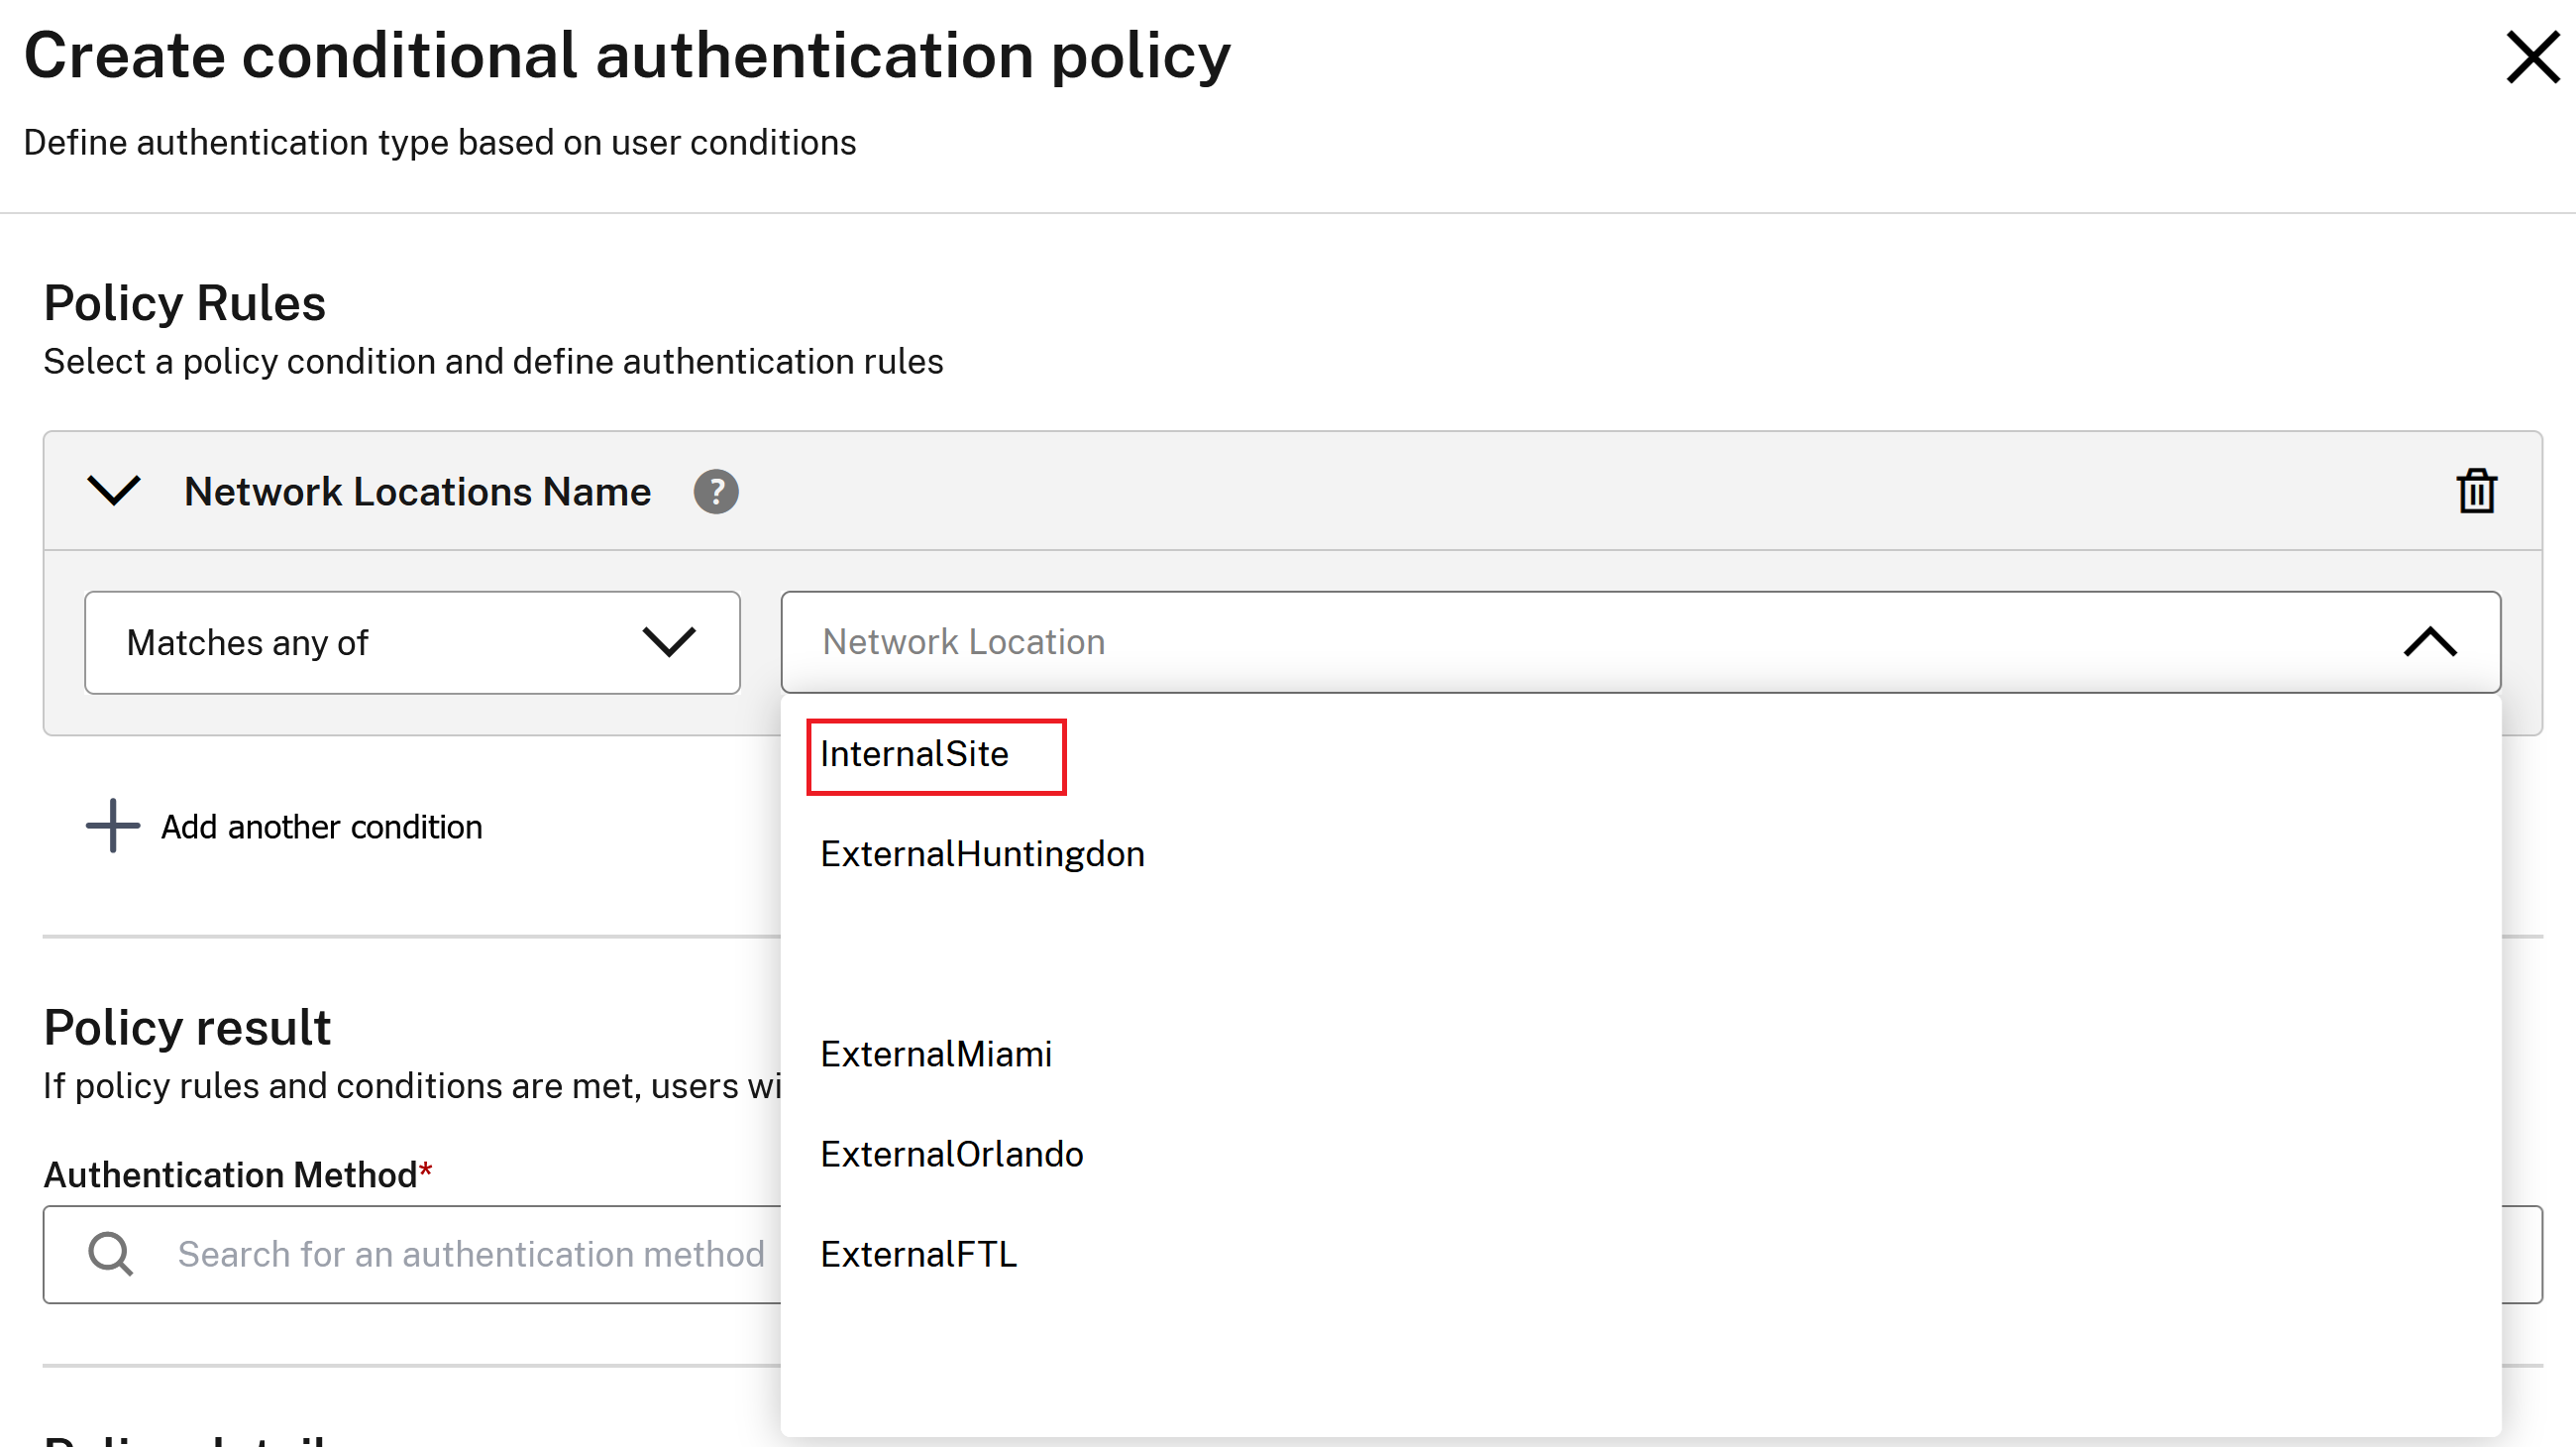The image size is (2576, 1447).
Task: Click the Add another condition link
Action: coord(321,827)
